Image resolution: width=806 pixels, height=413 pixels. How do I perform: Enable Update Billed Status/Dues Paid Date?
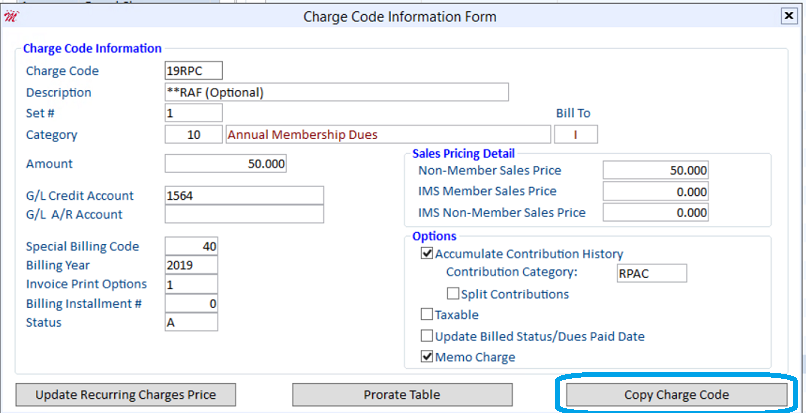(427, 336)
